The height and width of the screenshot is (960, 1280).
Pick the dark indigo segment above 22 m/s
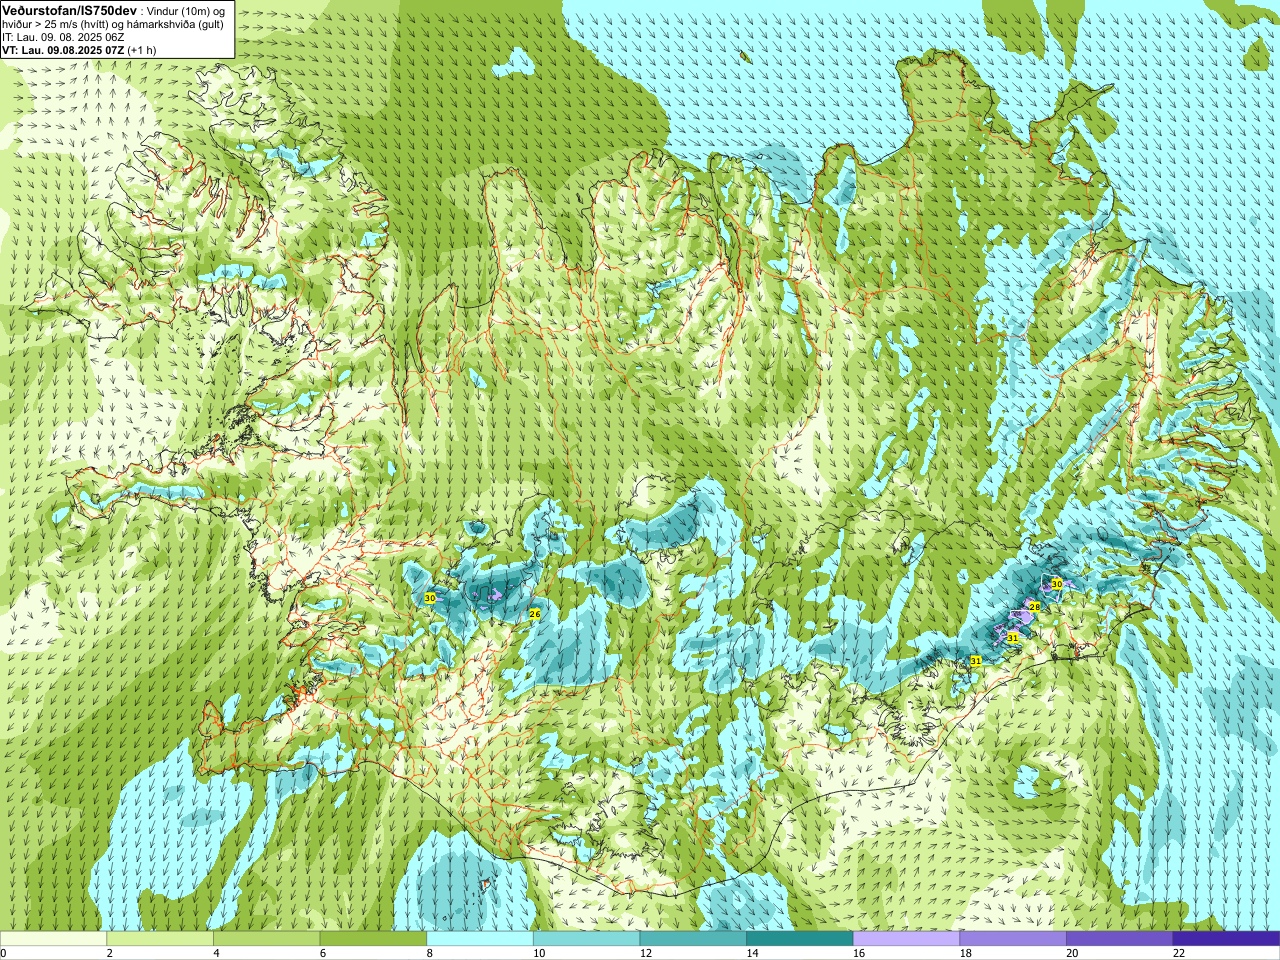[1226, 939]
